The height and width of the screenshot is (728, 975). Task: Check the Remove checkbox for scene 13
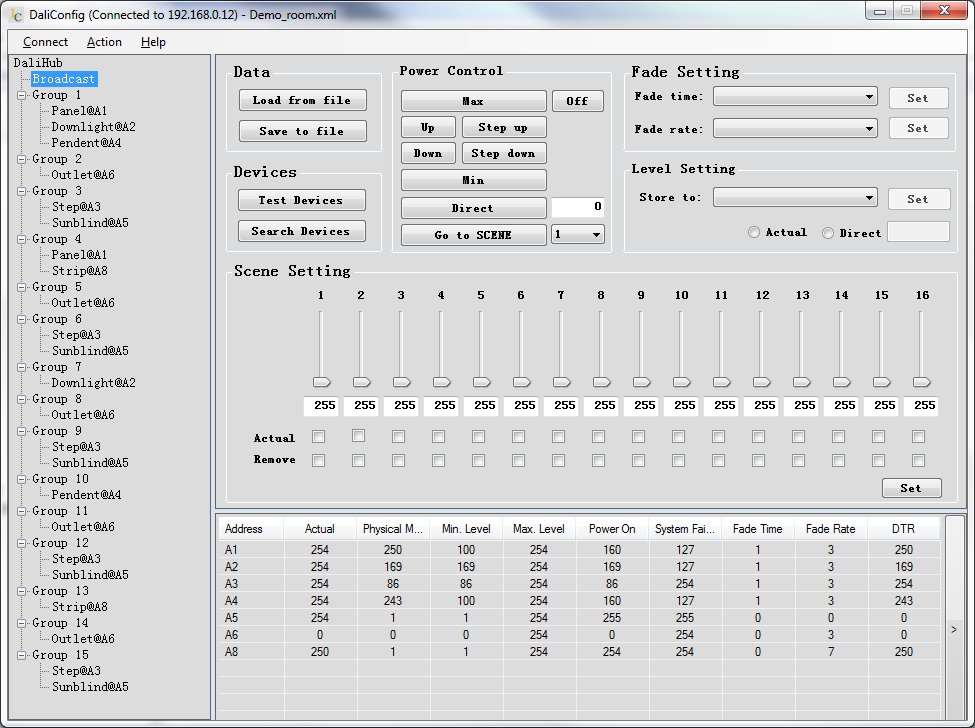pos(798,461)
